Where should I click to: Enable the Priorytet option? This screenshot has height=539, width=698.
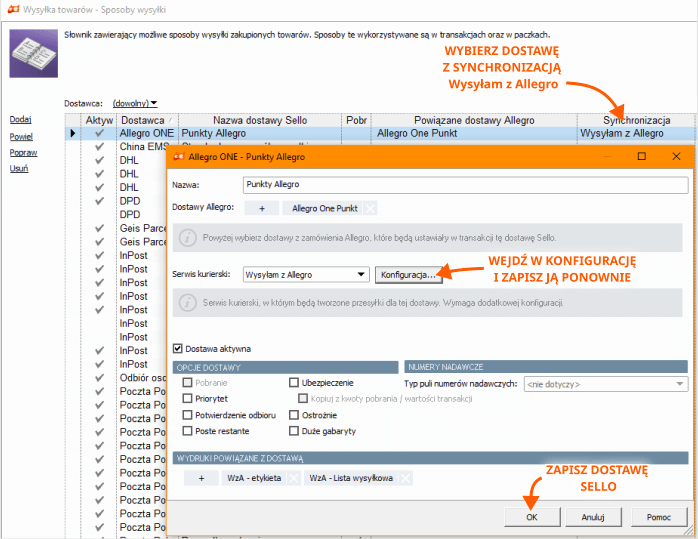[188, 398]
